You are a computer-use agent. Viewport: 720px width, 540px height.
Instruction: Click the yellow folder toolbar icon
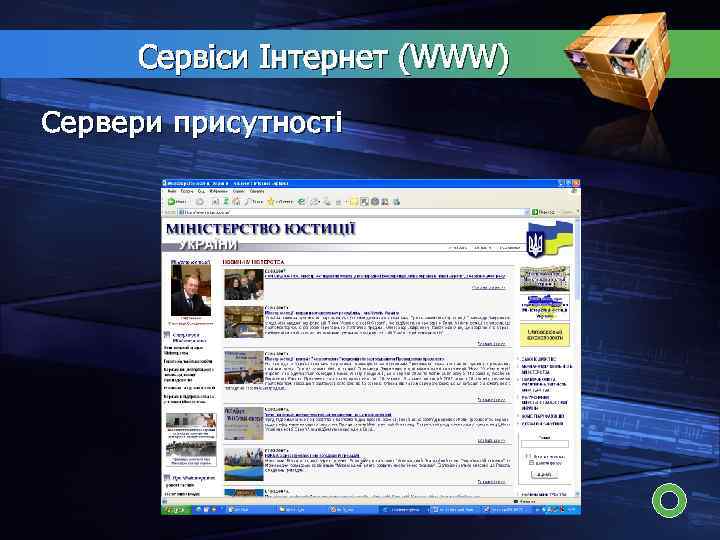pos(354,202)
